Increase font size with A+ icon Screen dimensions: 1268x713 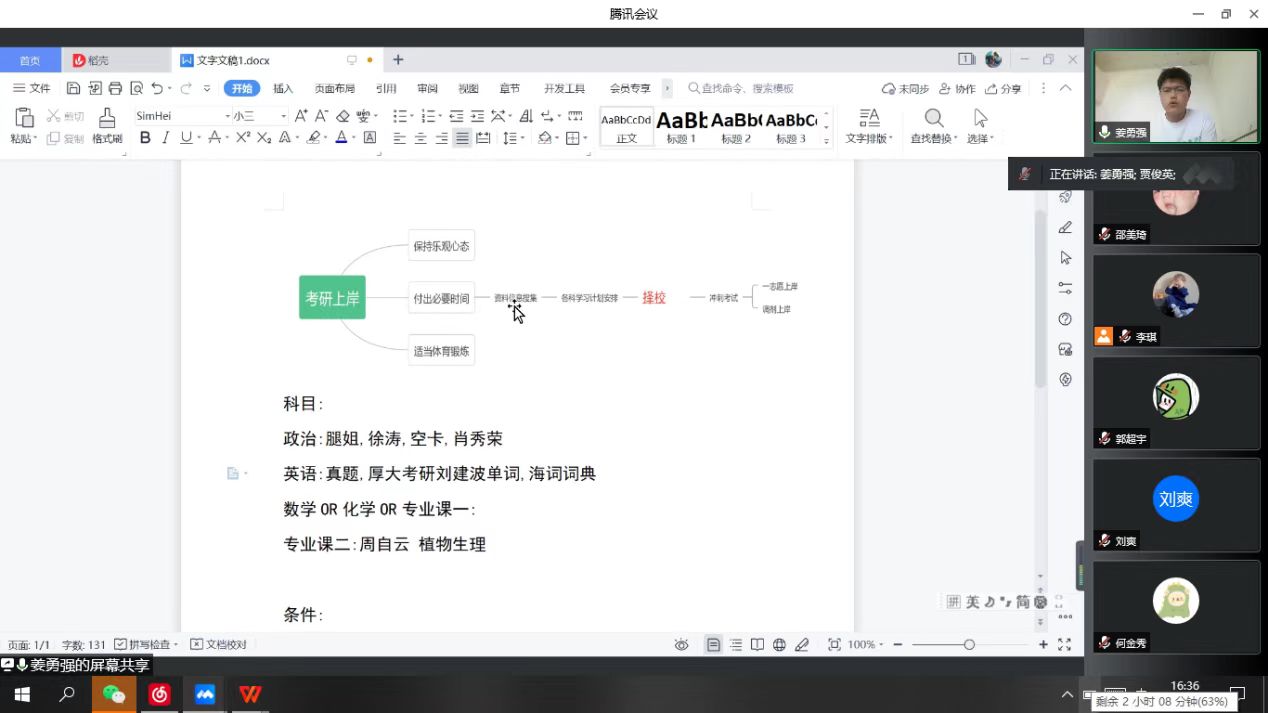pos(300,116)
